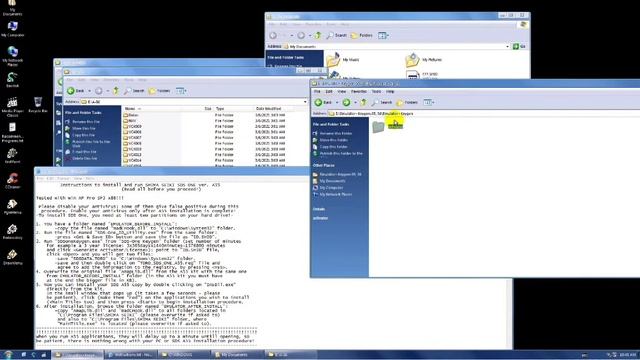Image resolution: width=640 pixels, height=360 pixels.
Task: Go Back in the E:\A-5E window
Action: (76, 91)
